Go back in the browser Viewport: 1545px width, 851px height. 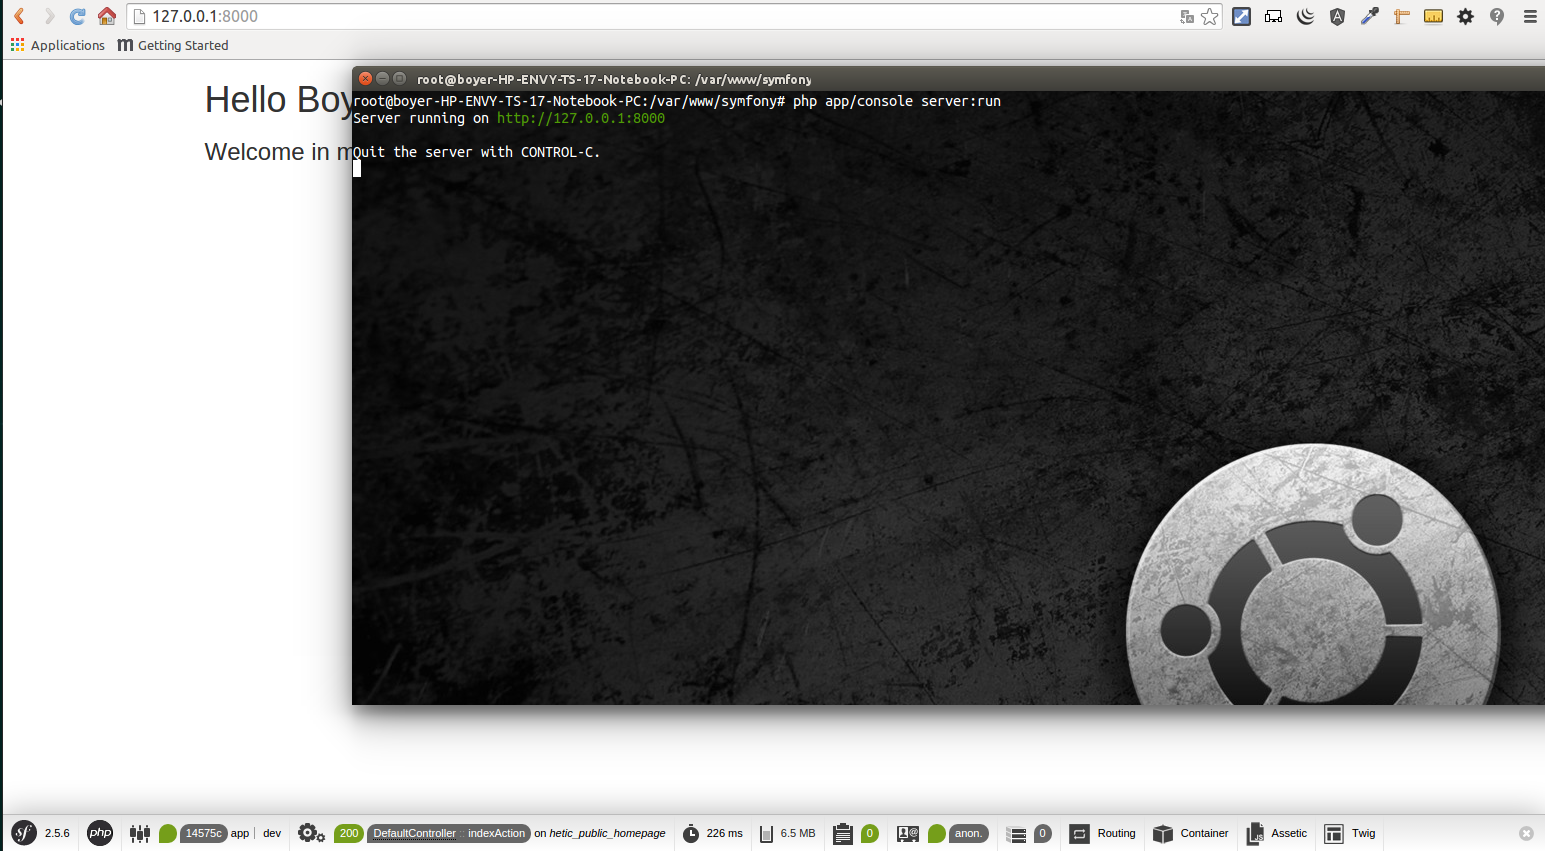click(x=19, y=16)
